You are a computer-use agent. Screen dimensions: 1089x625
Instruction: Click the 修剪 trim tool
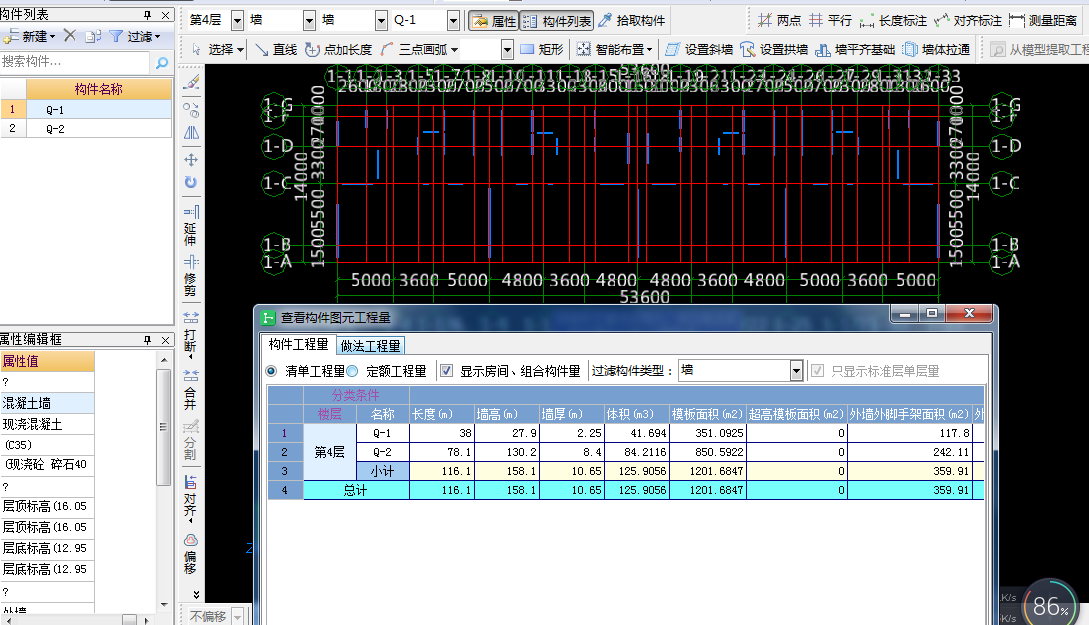(191, 276)
